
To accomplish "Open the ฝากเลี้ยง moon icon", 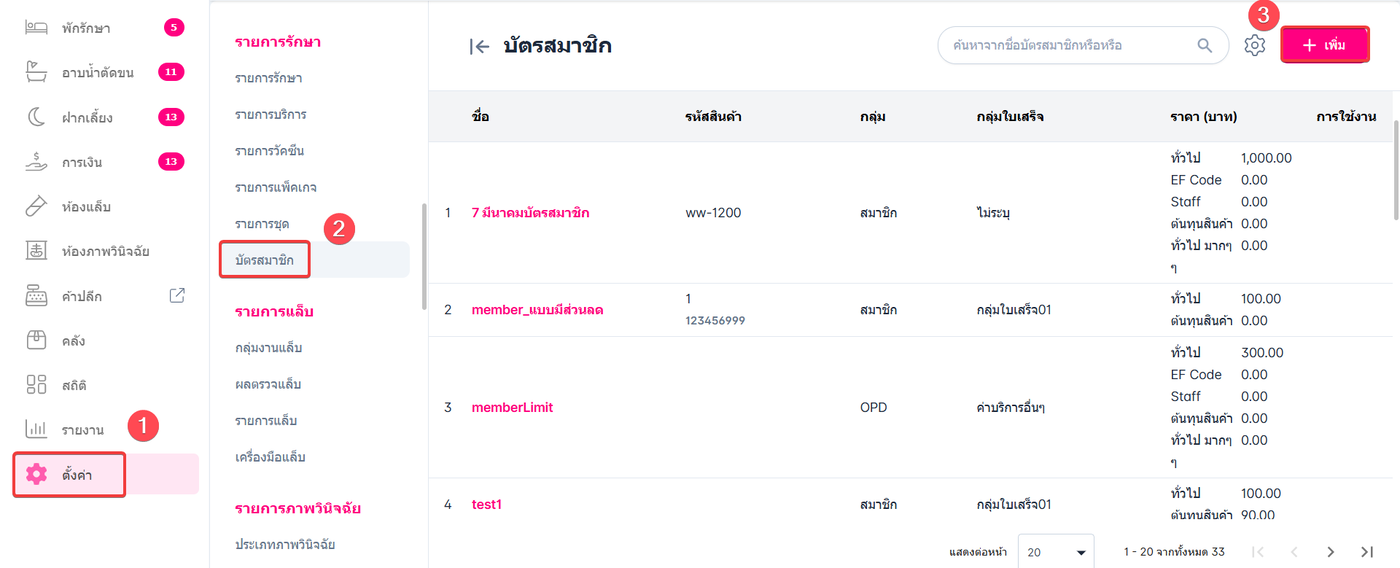I will 36,118.
